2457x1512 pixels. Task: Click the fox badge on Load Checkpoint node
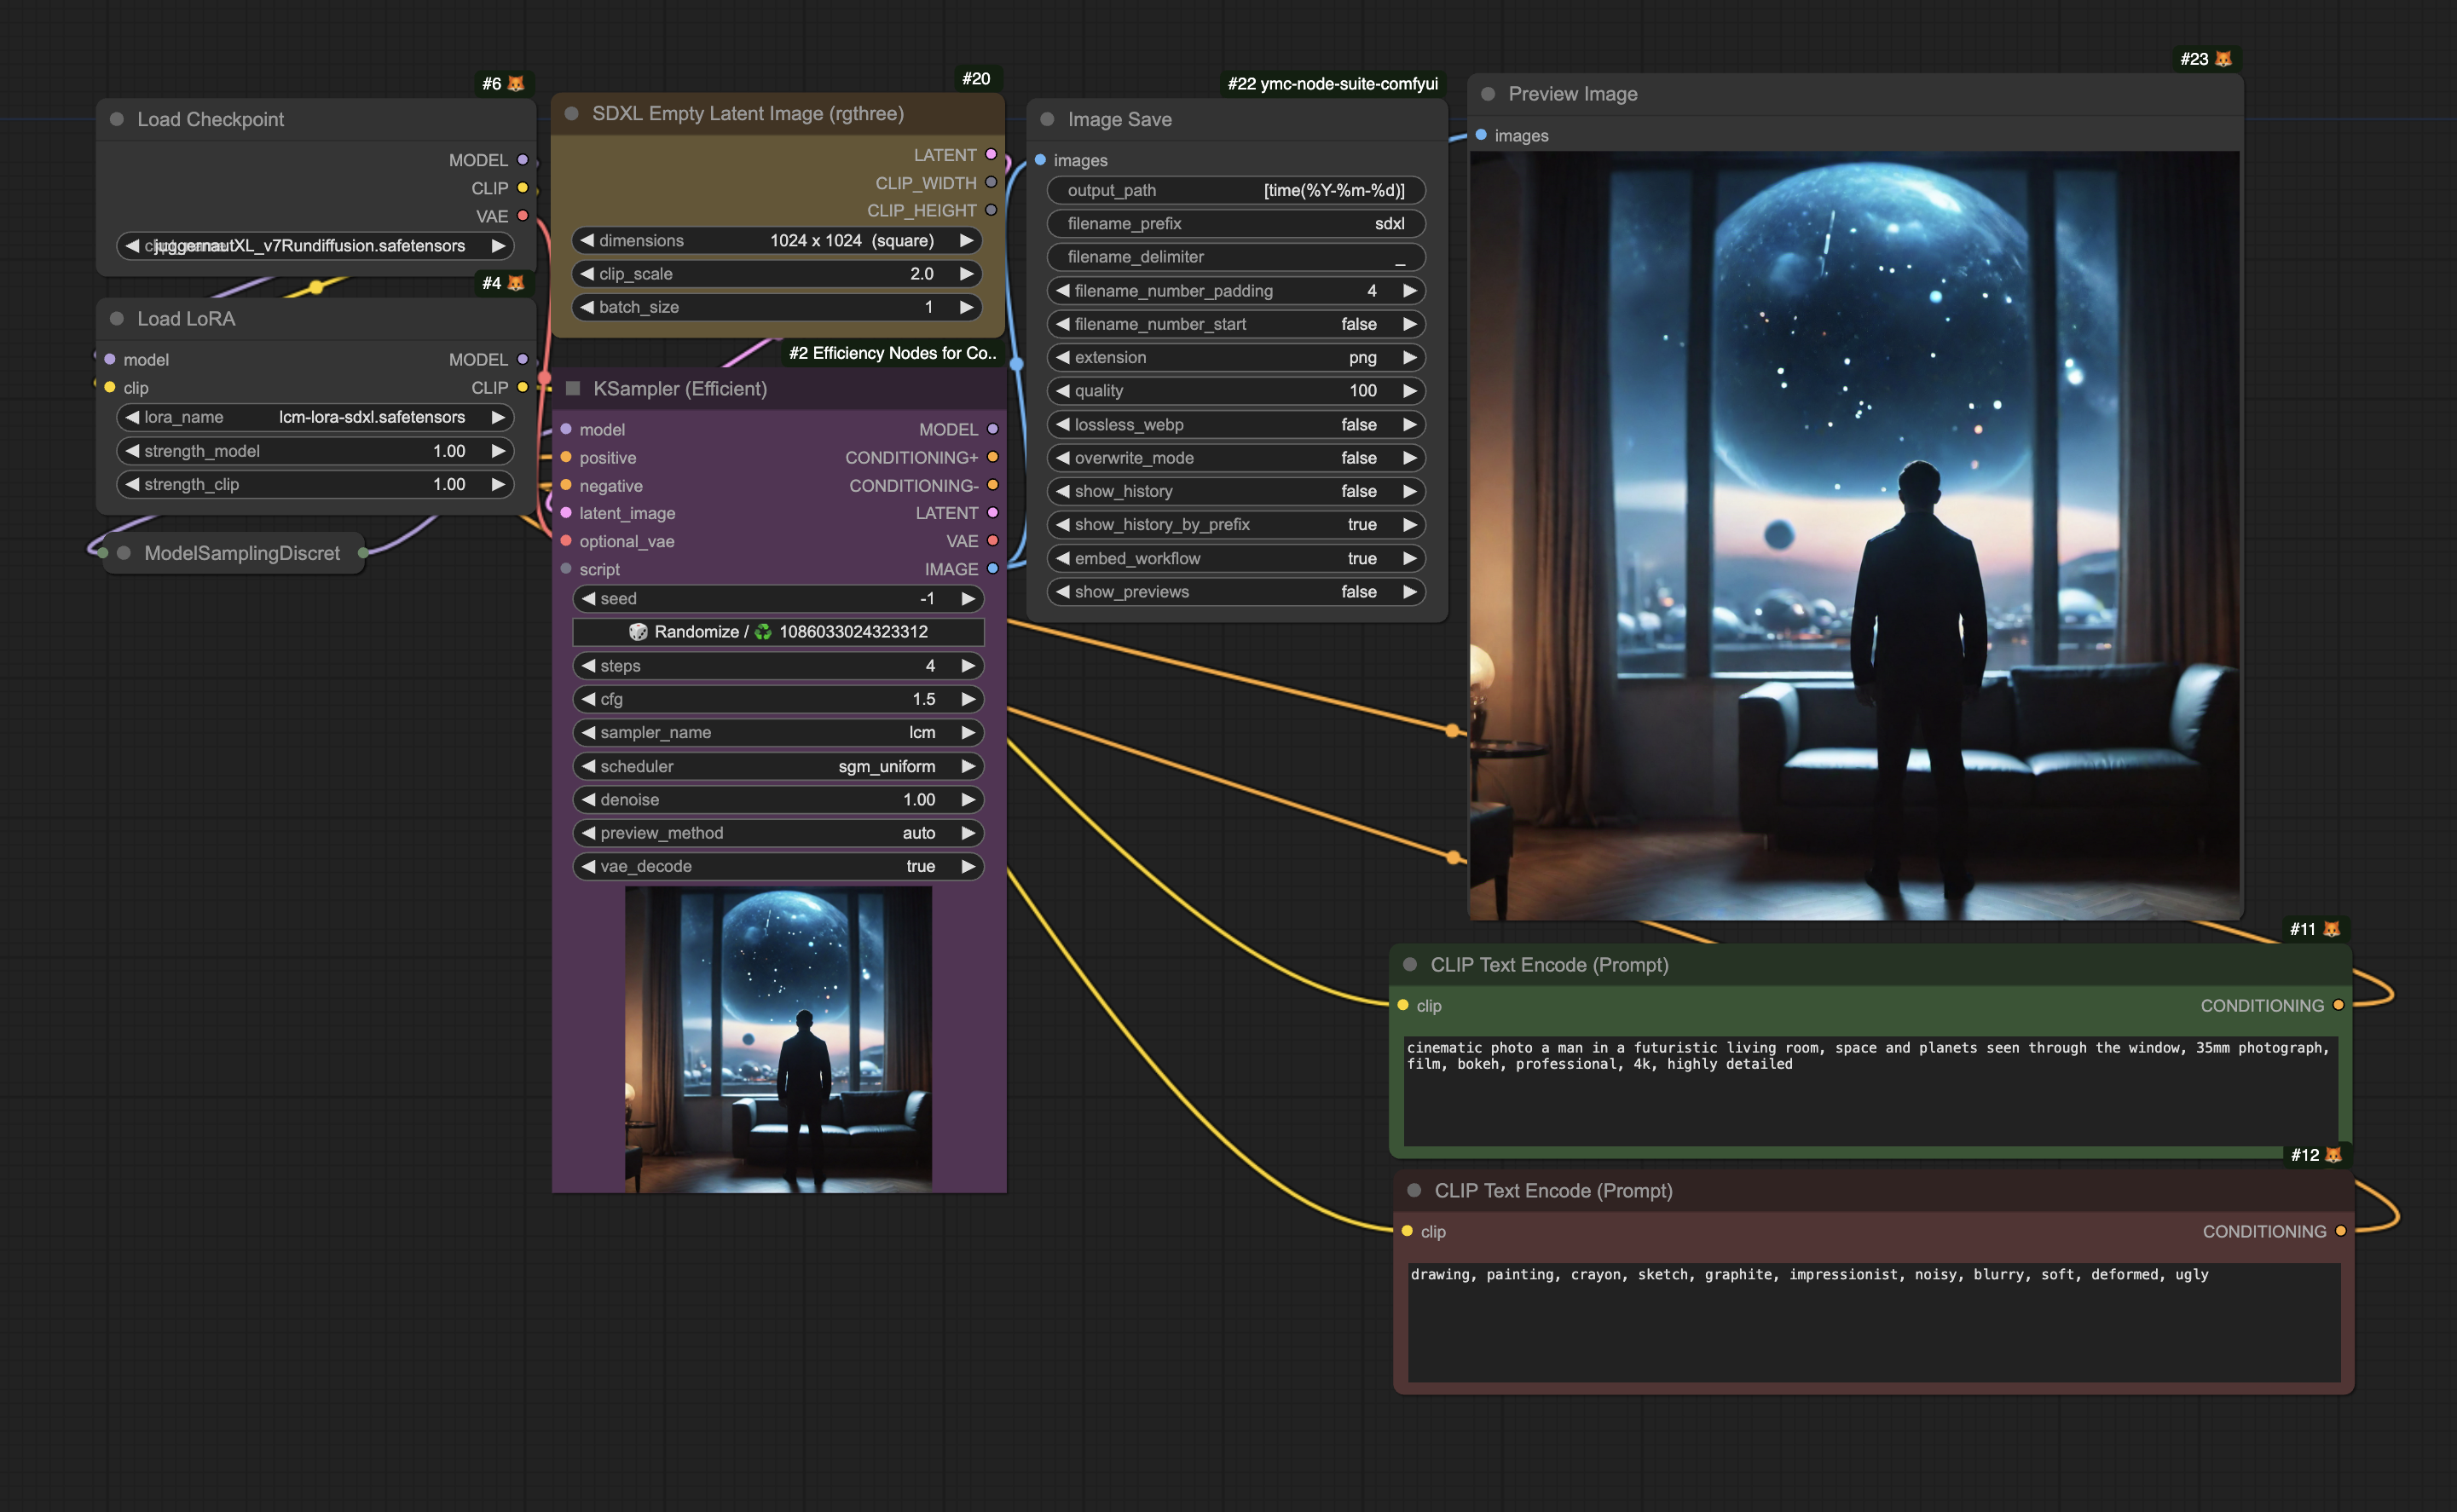click(516, 84)
